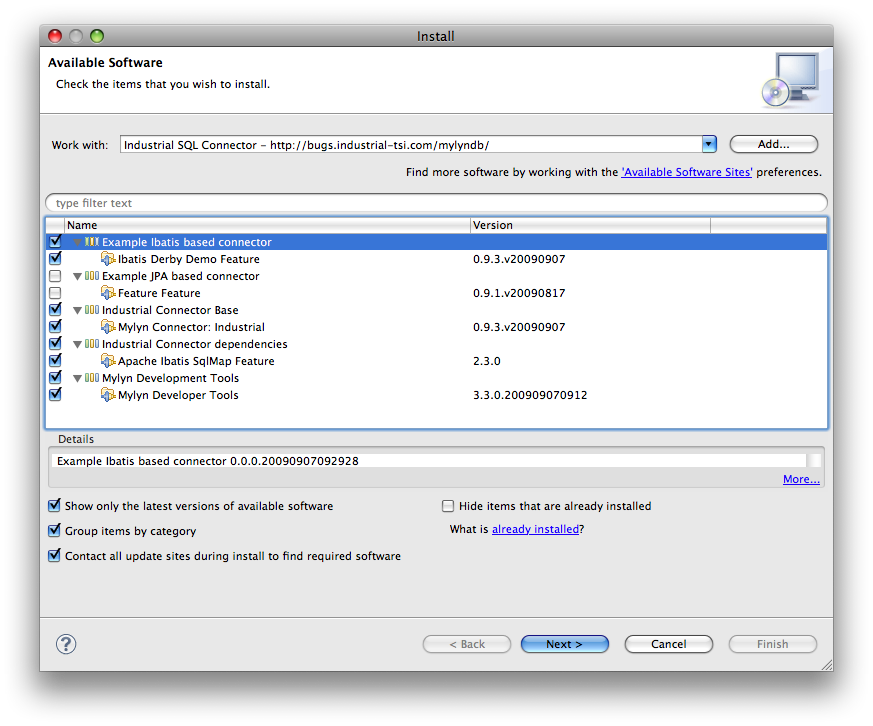
Task: Open the already installed link
Action: coord(535,529)
